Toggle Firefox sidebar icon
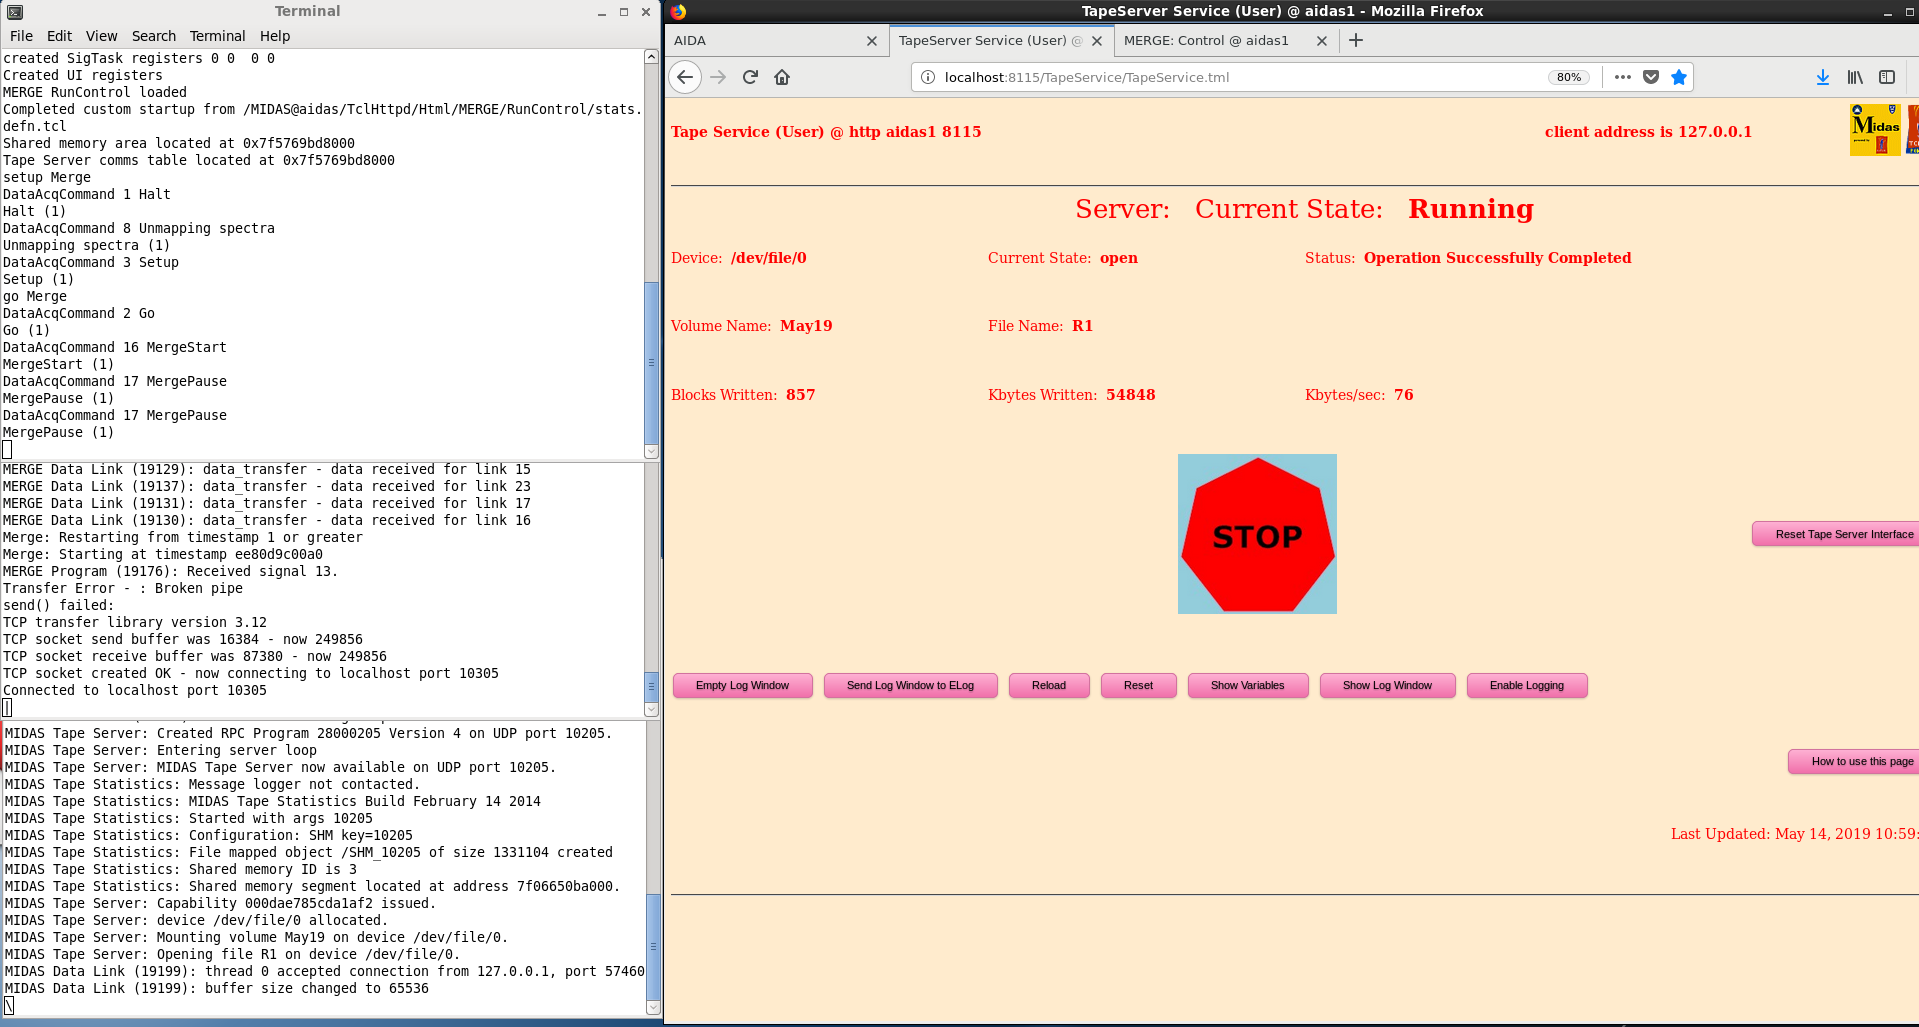1919x1027 pixels. (x=1887, y=77)
